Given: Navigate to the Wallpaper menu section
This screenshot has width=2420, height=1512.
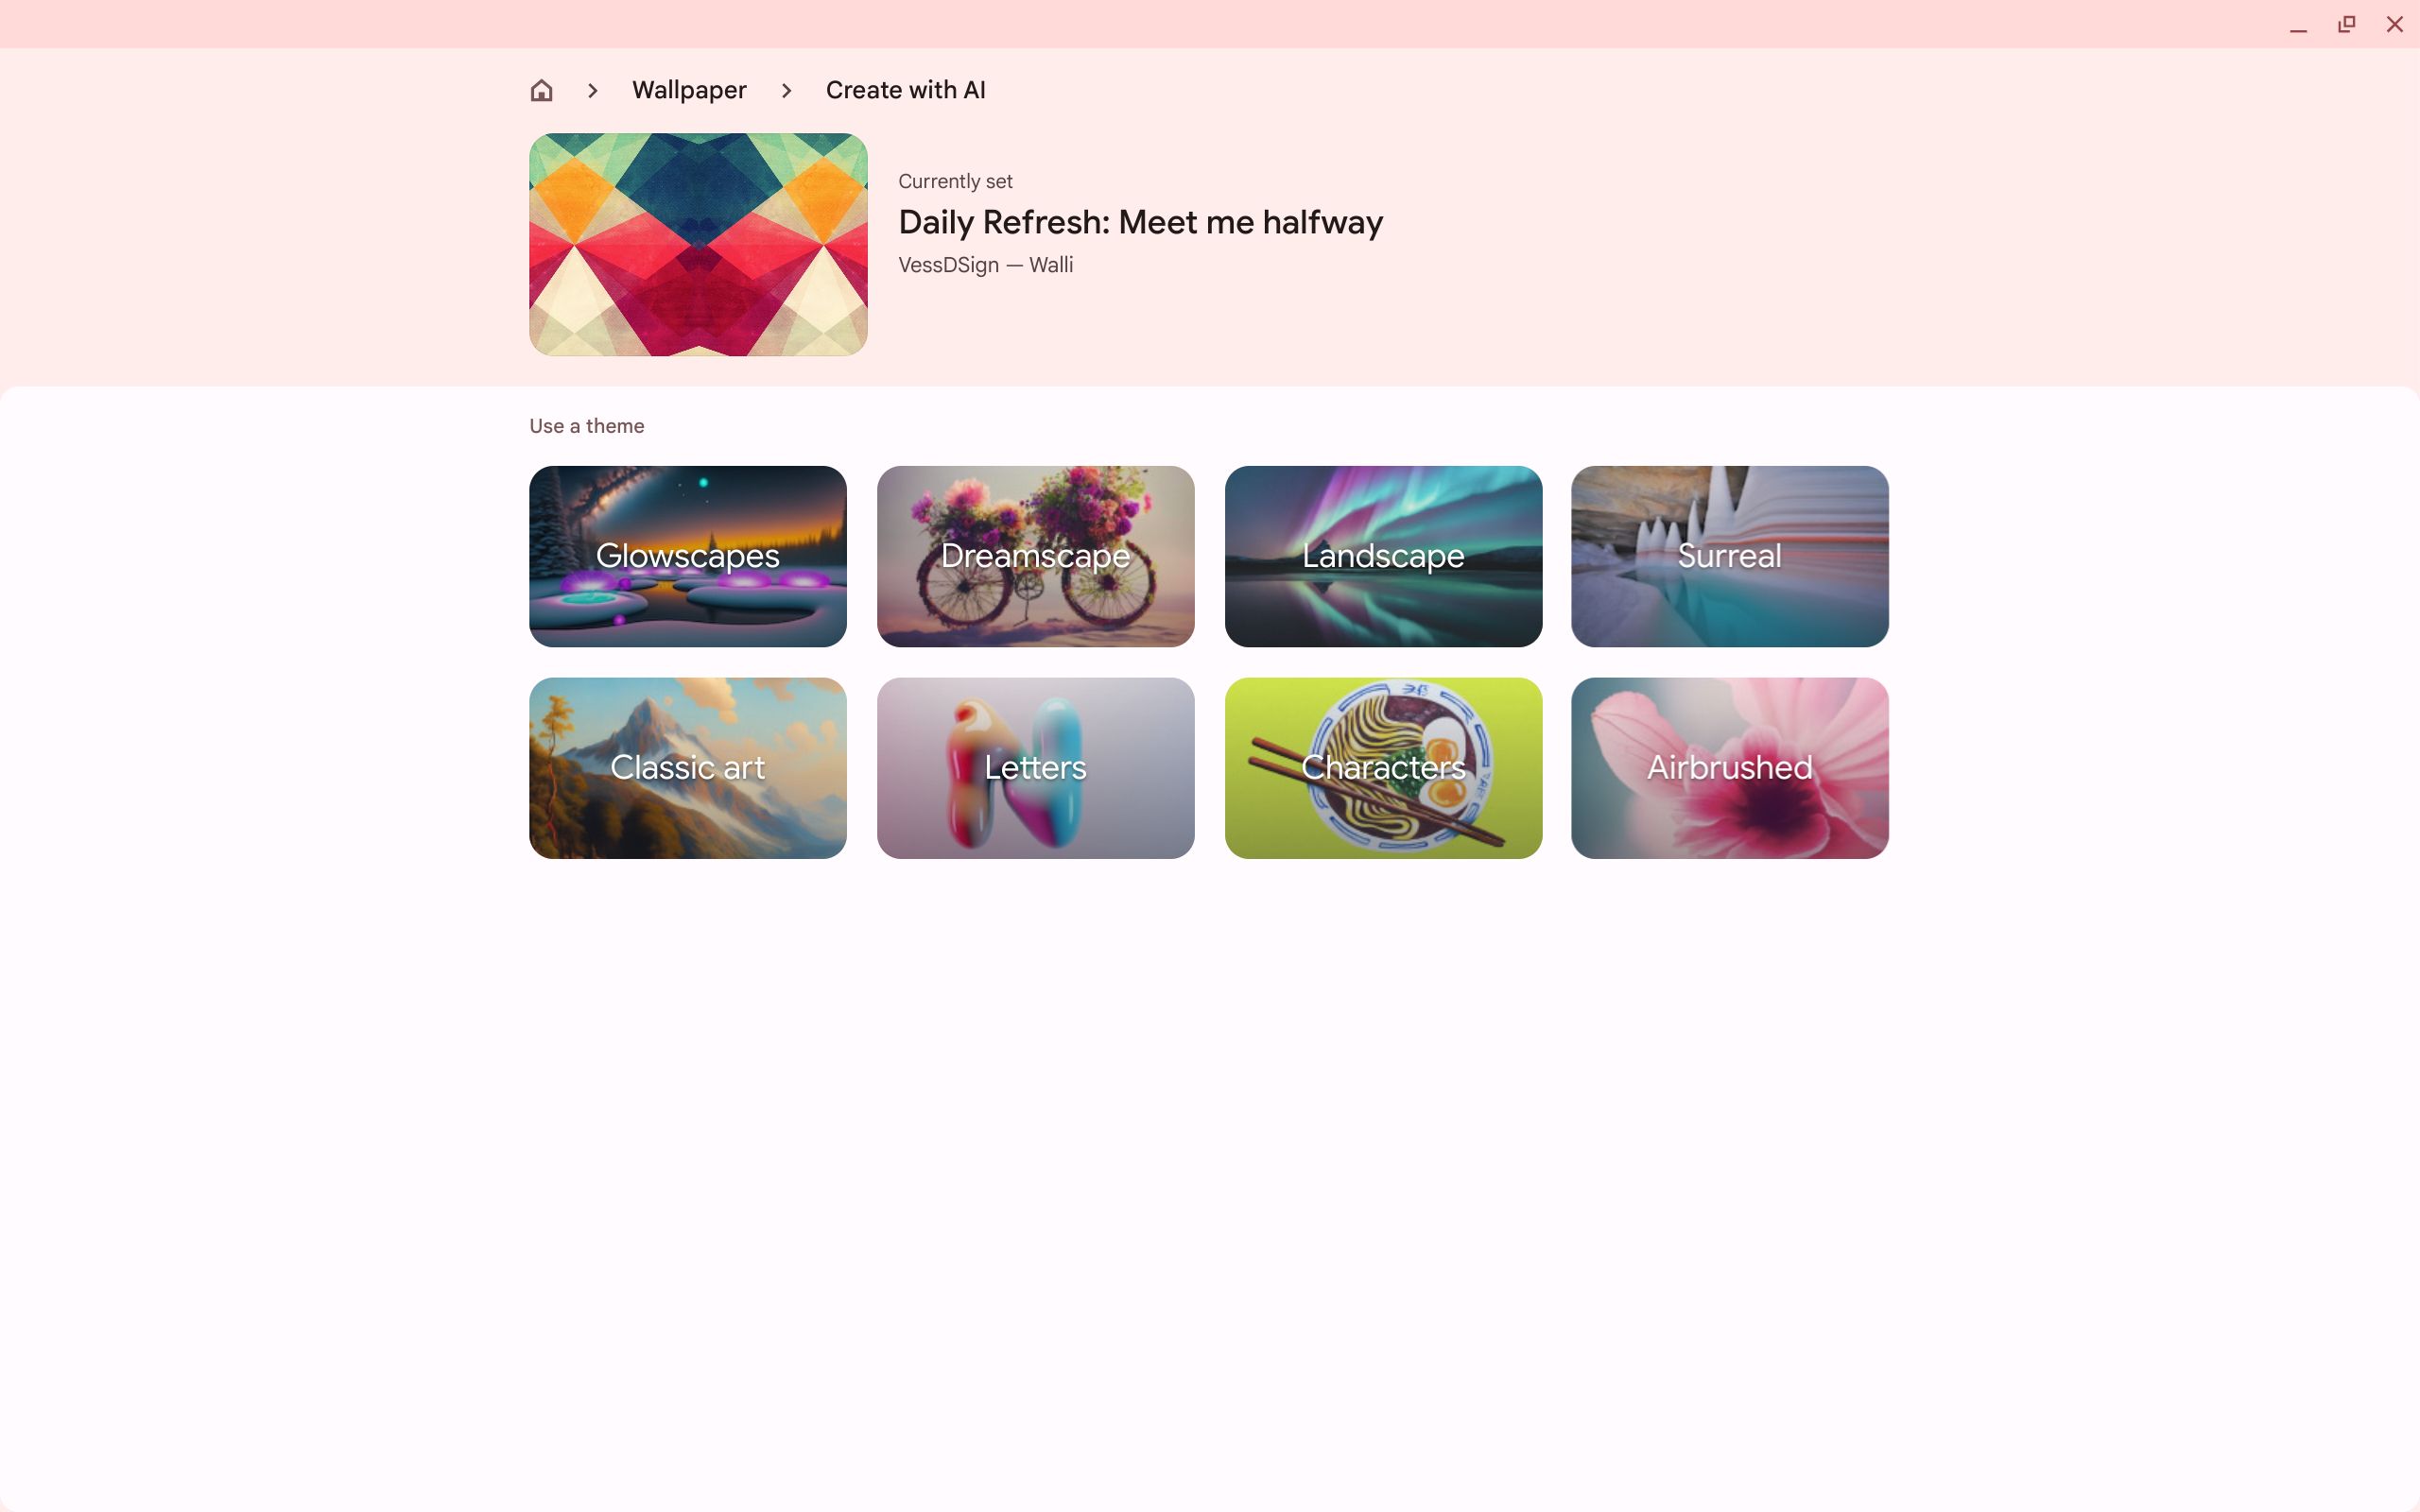Looking at the screenshot, I should click(x=688, y=89).
